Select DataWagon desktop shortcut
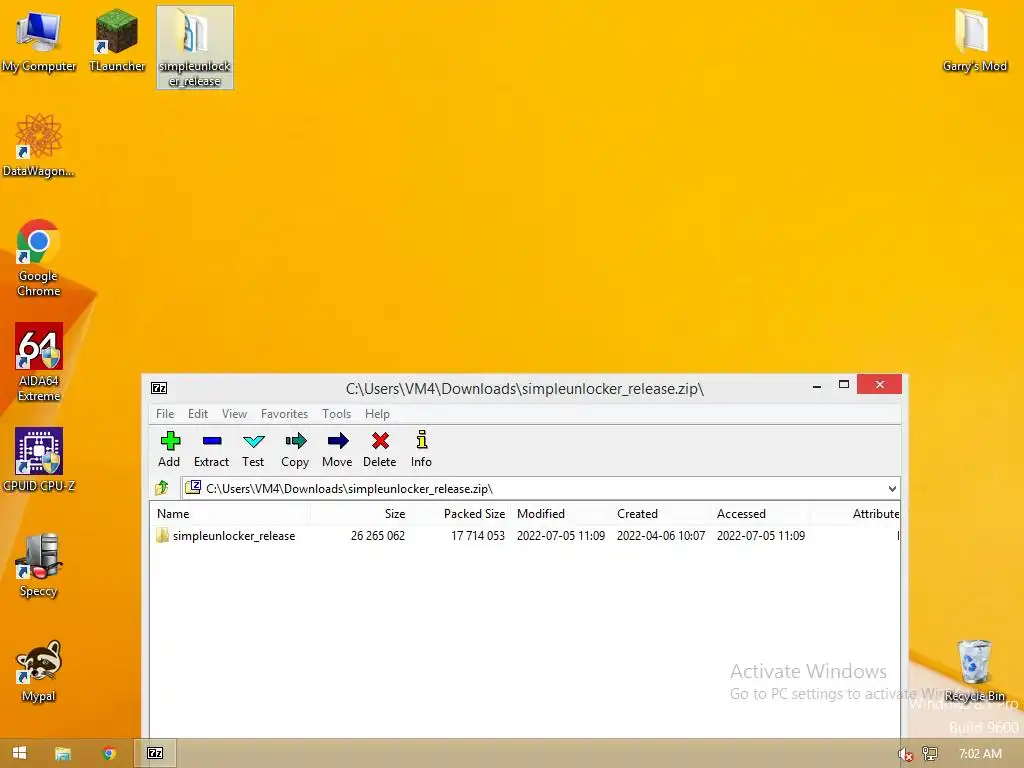Viewport: 1024px width, 768px height. [39, 146]
